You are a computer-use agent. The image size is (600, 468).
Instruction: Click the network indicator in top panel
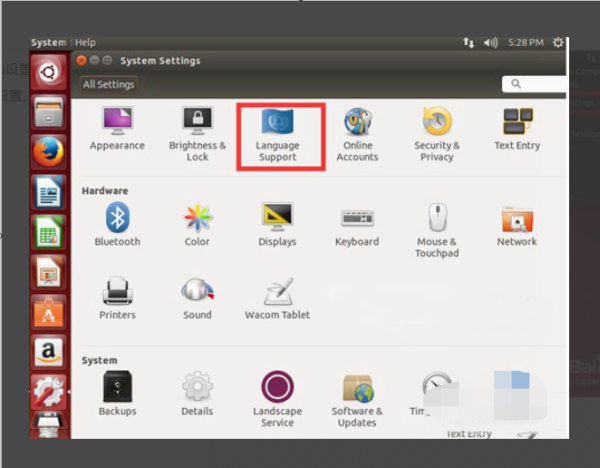pyautogui.click(x=469, y=42)
